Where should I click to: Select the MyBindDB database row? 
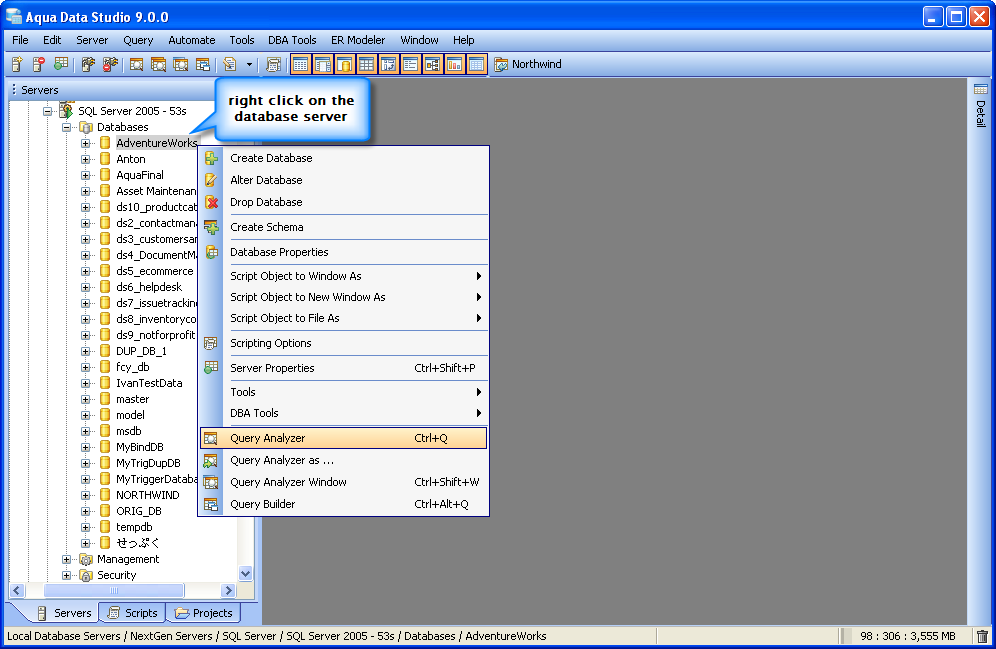click(140, 447)
